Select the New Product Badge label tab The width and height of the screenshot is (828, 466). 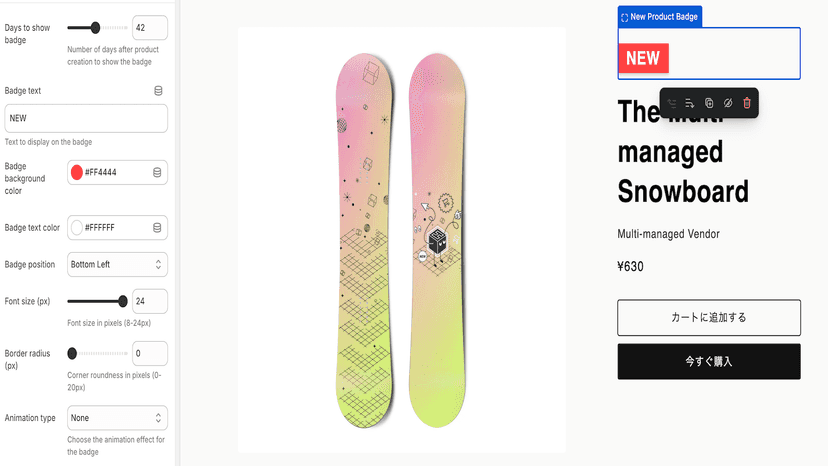(x=660, y=17)
